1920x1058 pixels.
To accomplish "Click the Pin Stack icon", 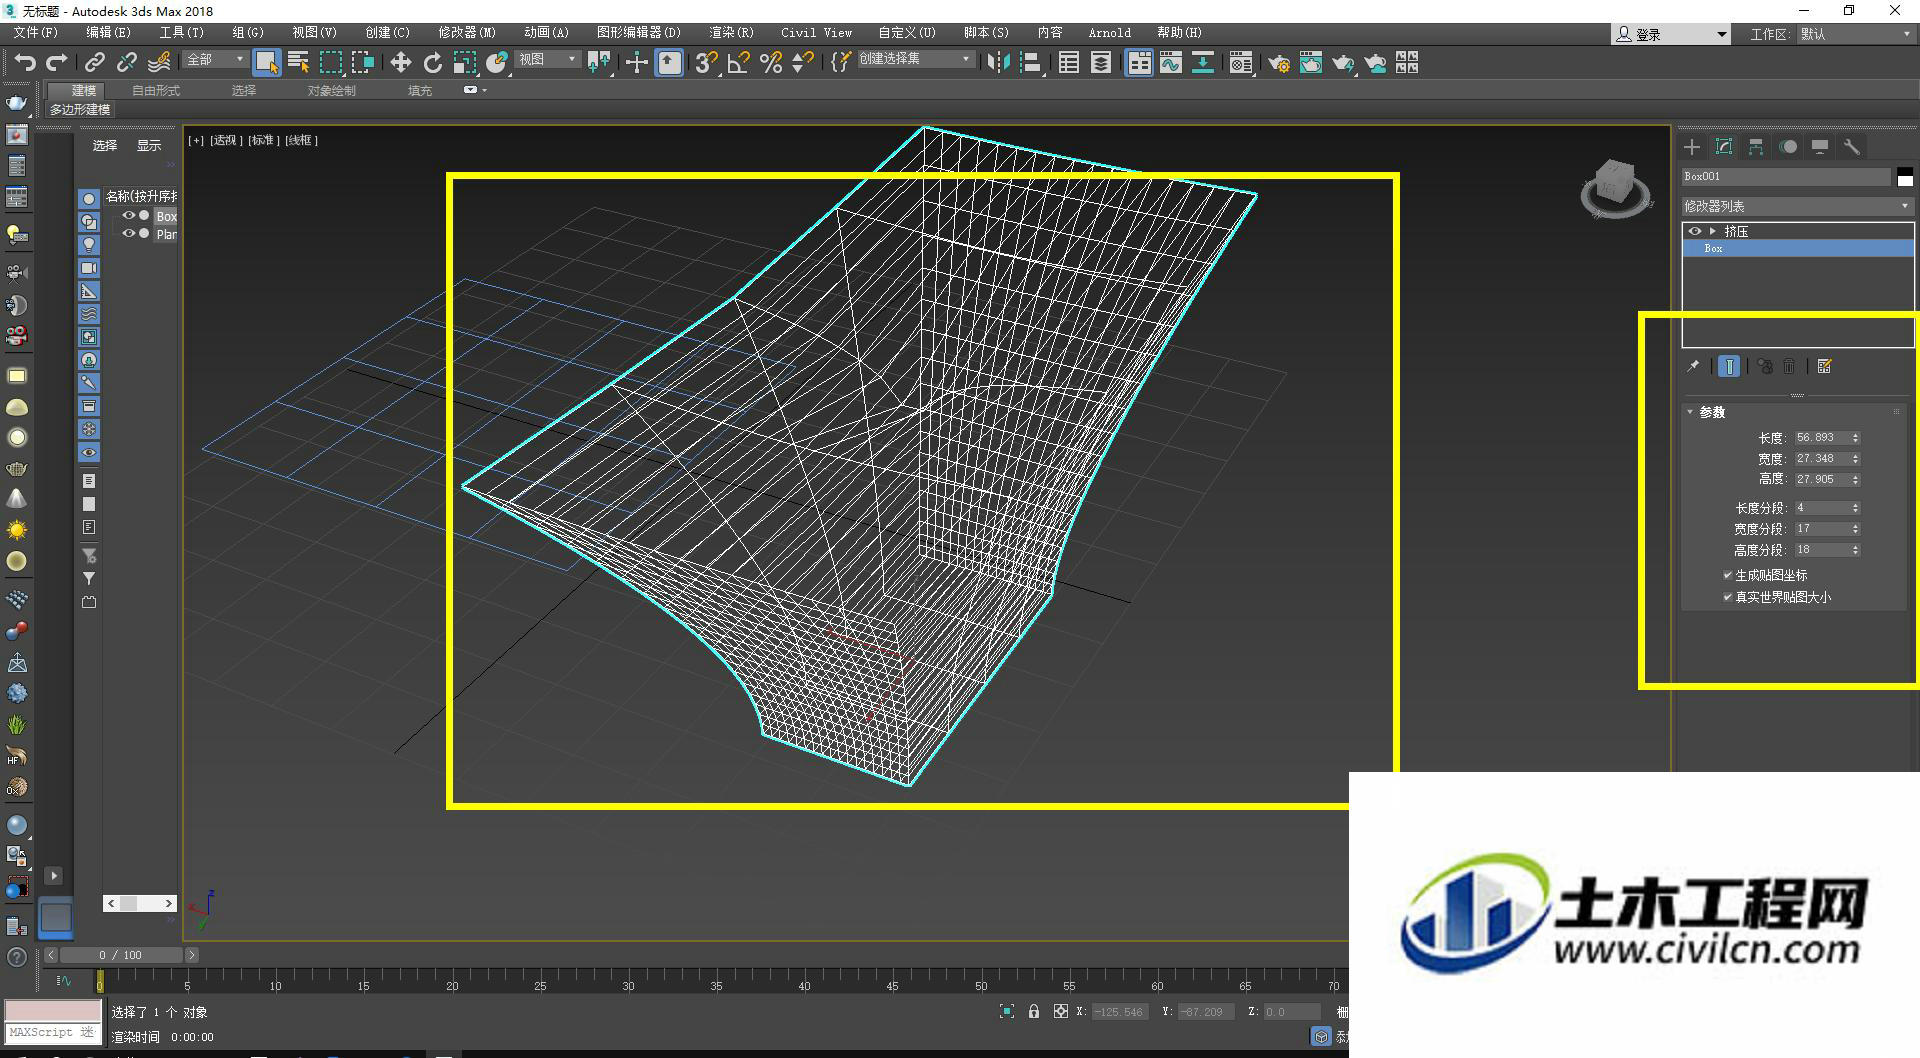I will pyautogui.click(x=1693, y=366).
